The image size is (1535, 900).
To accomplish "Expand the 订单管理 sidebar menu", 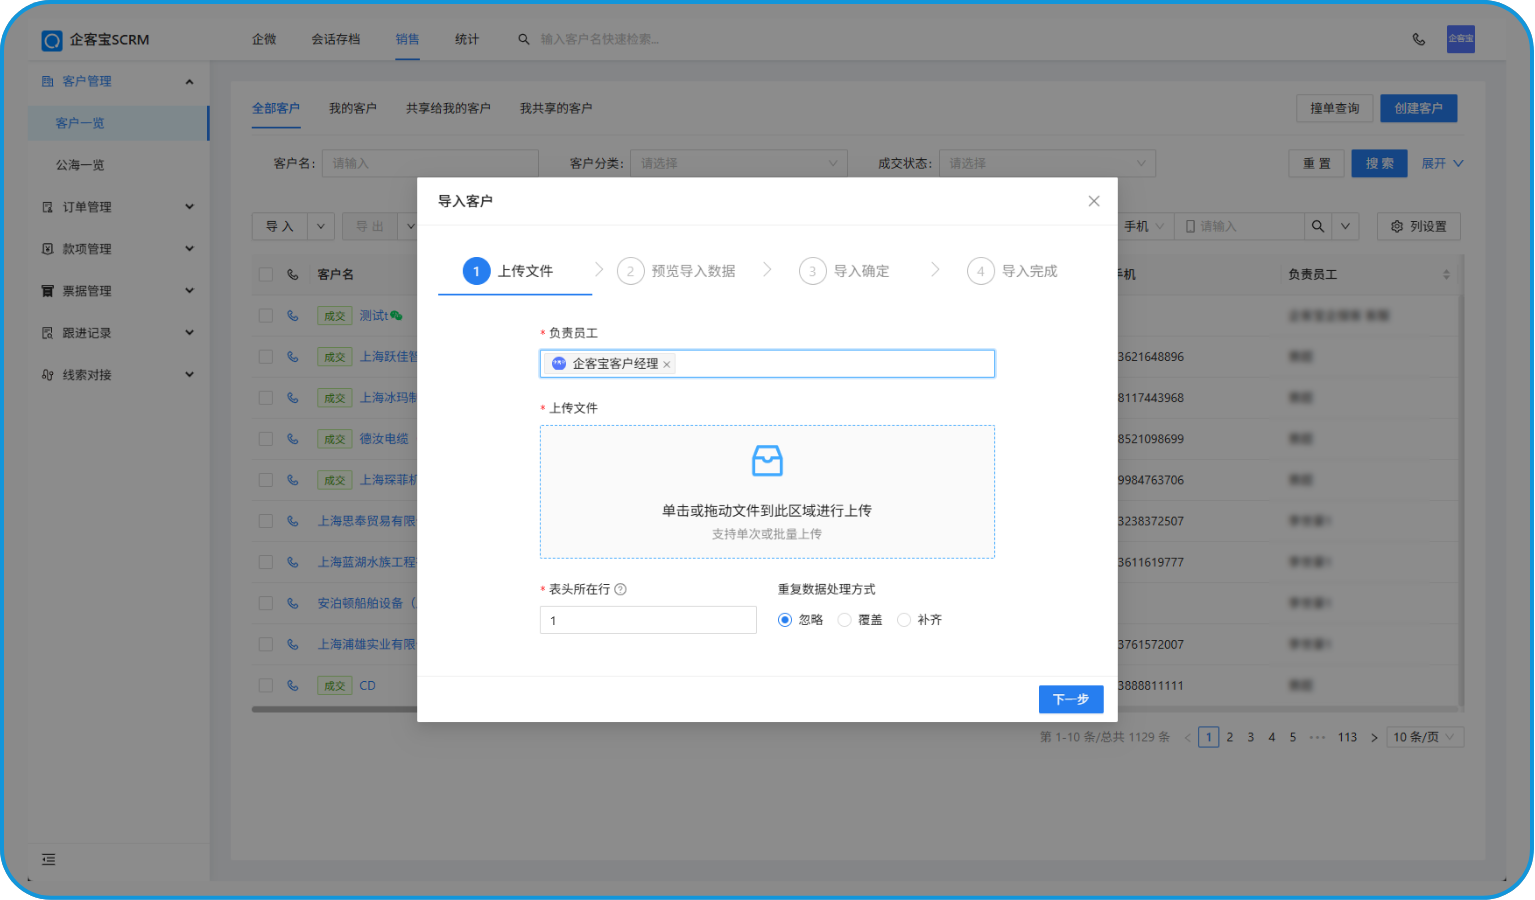I will click(x=117, y=207).
